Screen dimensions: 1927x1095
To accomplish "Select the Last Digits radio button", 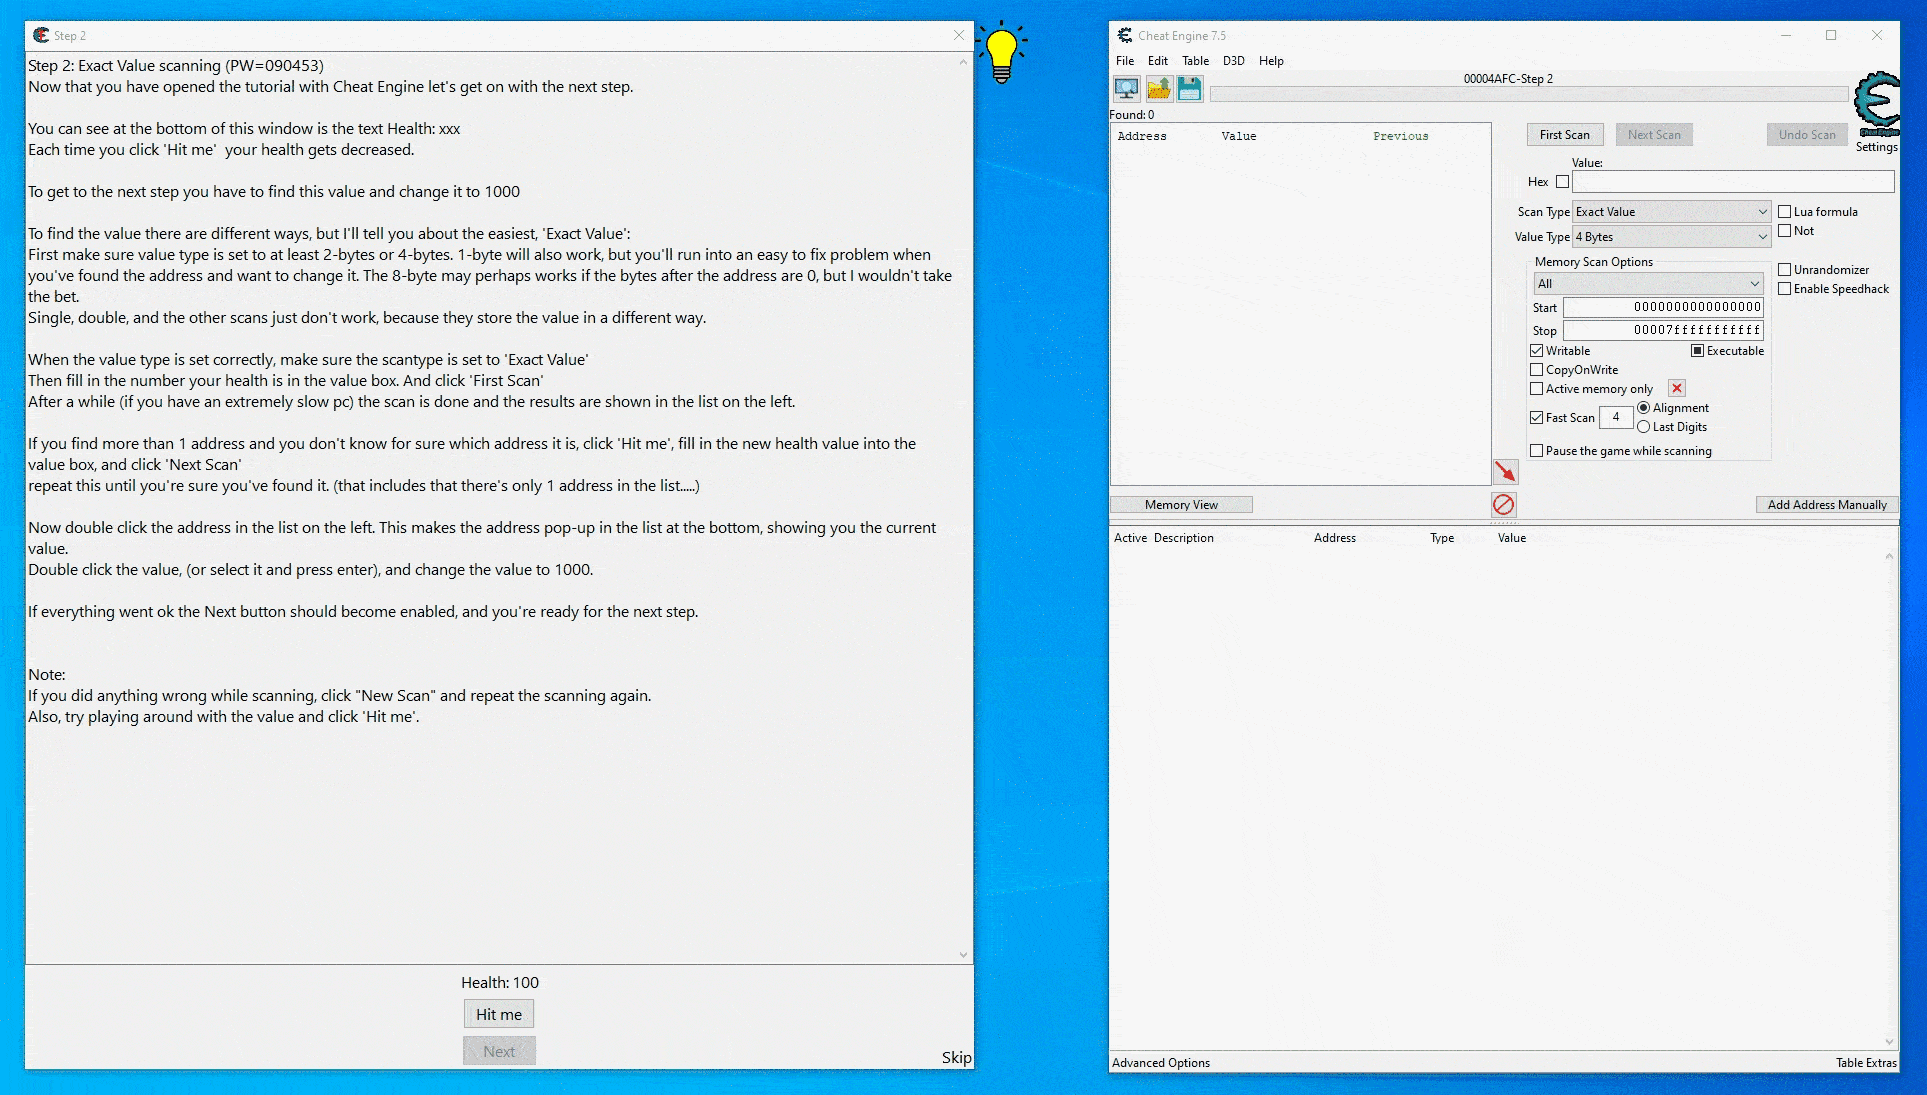I will click(1643, 427).
